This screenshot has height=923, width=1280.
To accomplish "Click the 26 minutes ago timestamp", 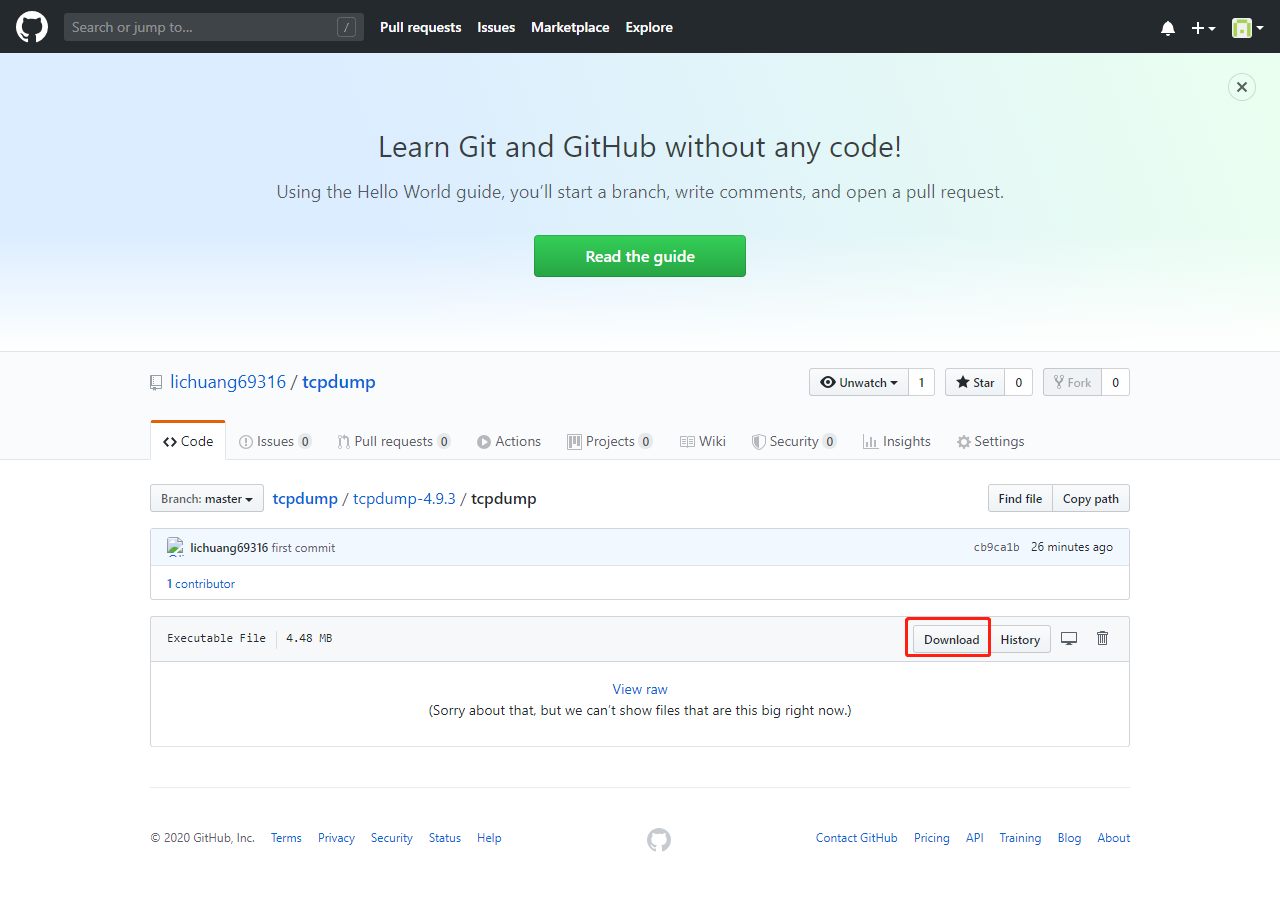I will [x=1072, y=547].
